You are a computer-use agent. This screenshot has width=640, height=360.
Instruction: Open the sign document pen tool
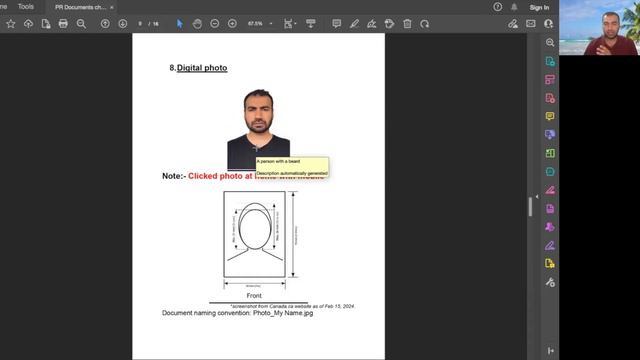(x=371, y=24)
